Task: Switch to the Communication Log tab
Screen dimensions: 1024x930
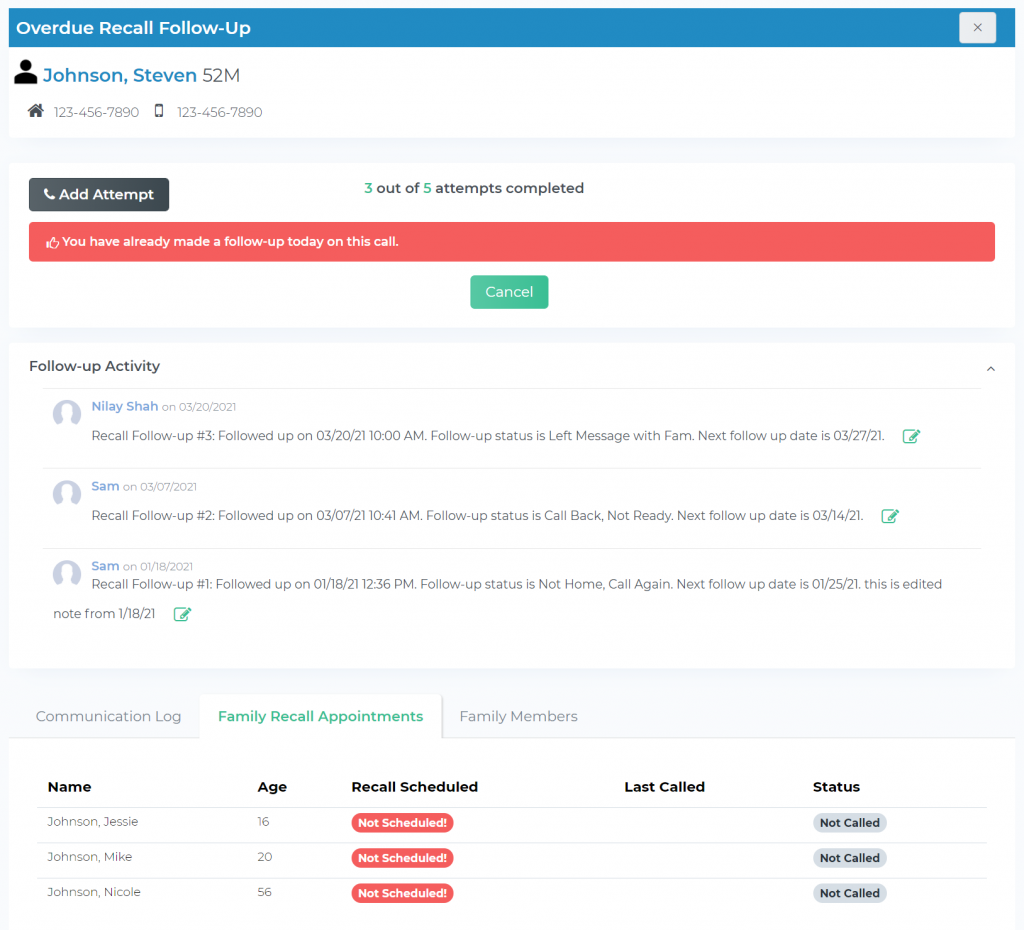Action: coord(108,716)
